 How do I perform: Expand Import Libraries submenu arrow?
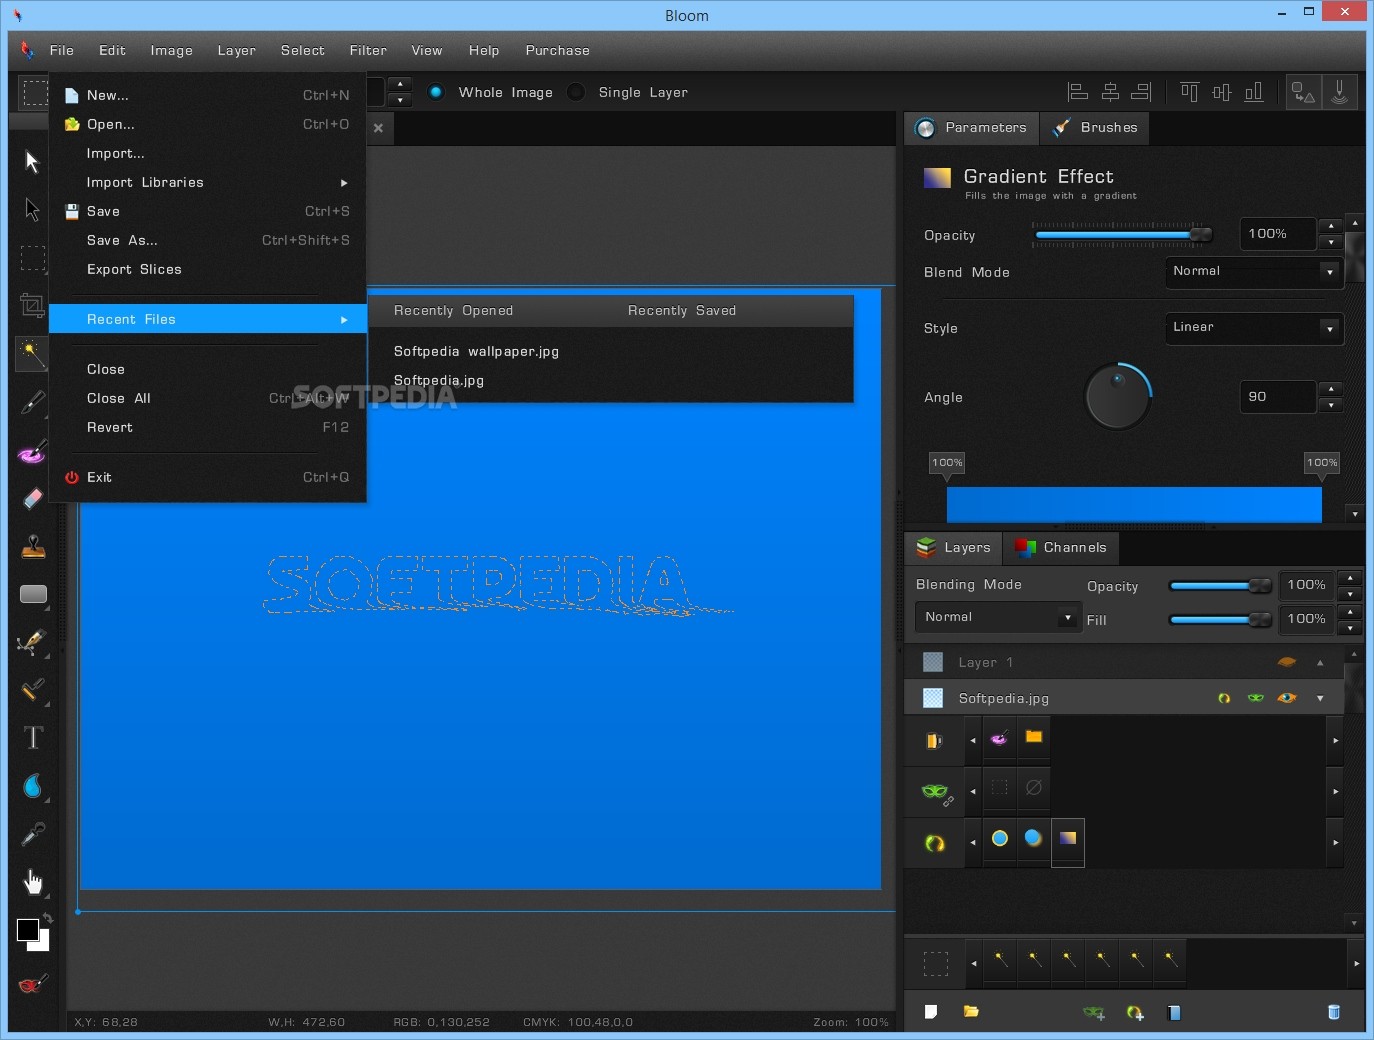pyautogui.click(x=344, y=182)
